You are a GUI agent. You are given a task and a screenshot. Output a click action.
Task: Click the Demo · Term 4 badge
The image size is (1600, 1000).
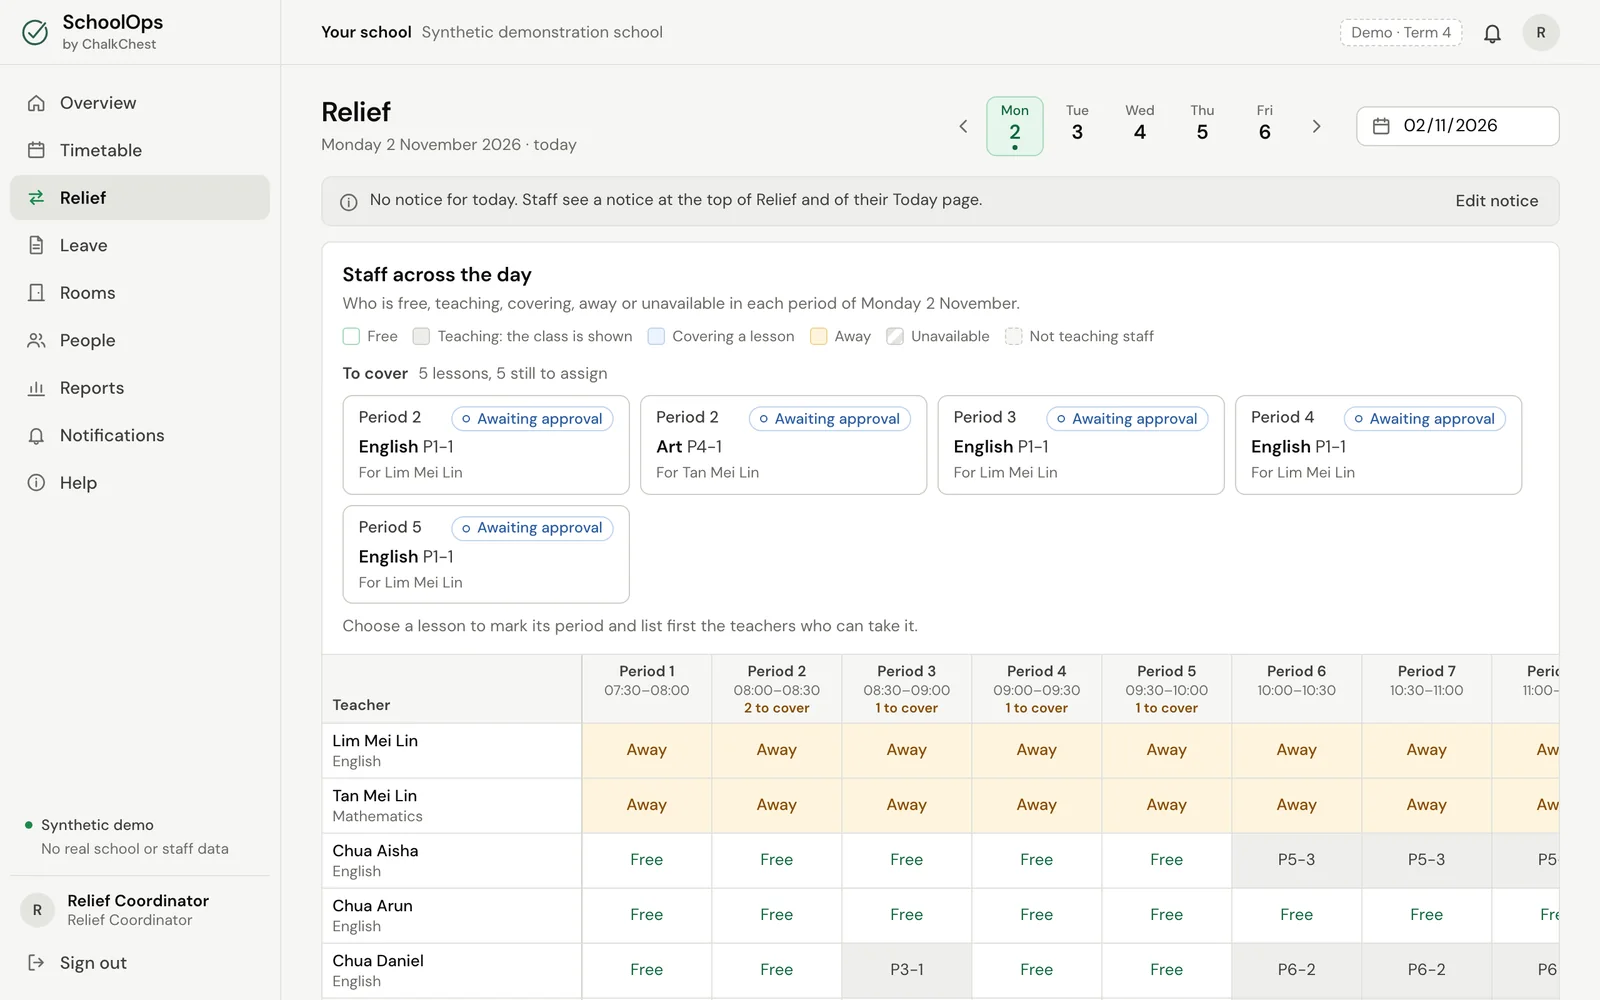1401,33
